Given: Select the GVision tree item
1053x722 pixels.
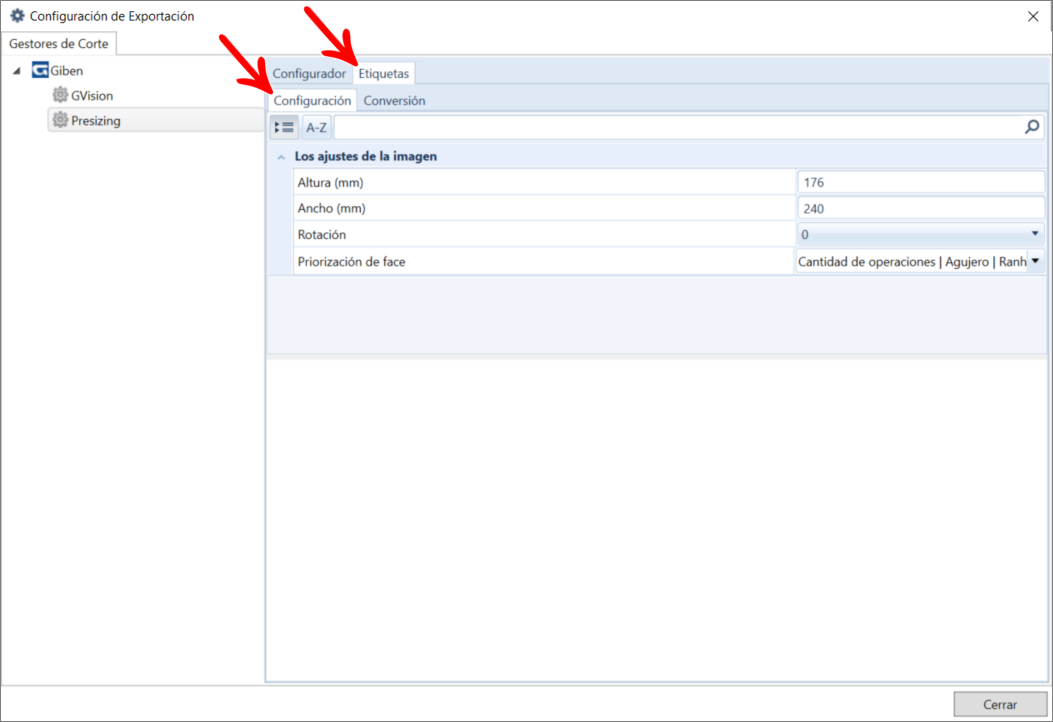Looking at the screenshot, I should pos(92,95).
